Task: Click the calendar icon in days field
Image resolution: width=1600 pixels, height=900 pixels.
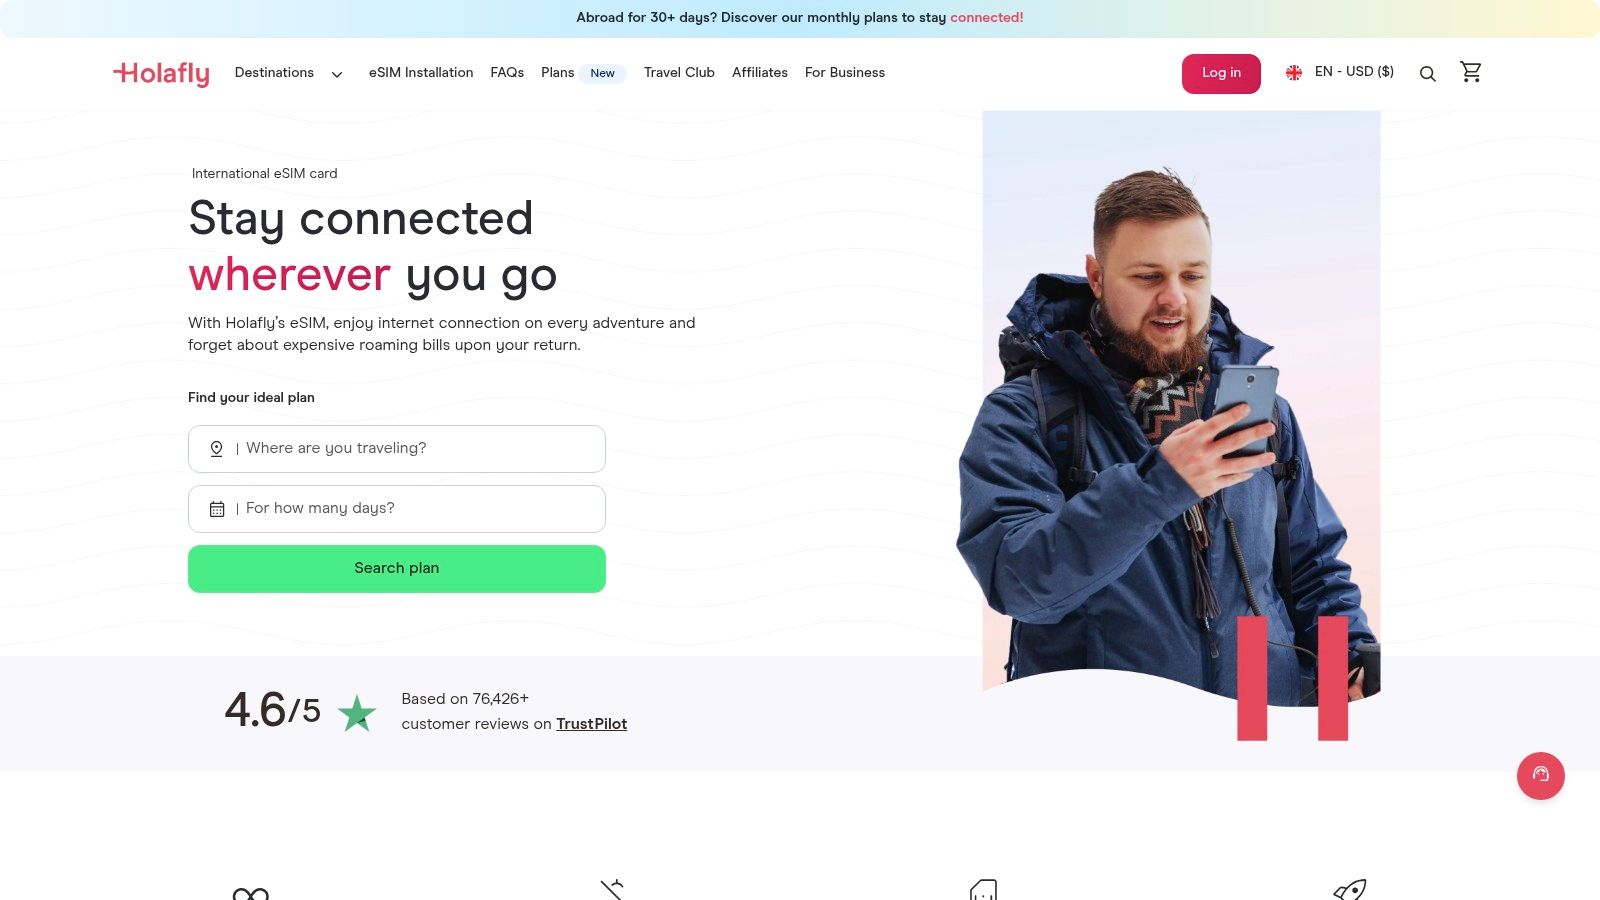Action: pos(217,509)
